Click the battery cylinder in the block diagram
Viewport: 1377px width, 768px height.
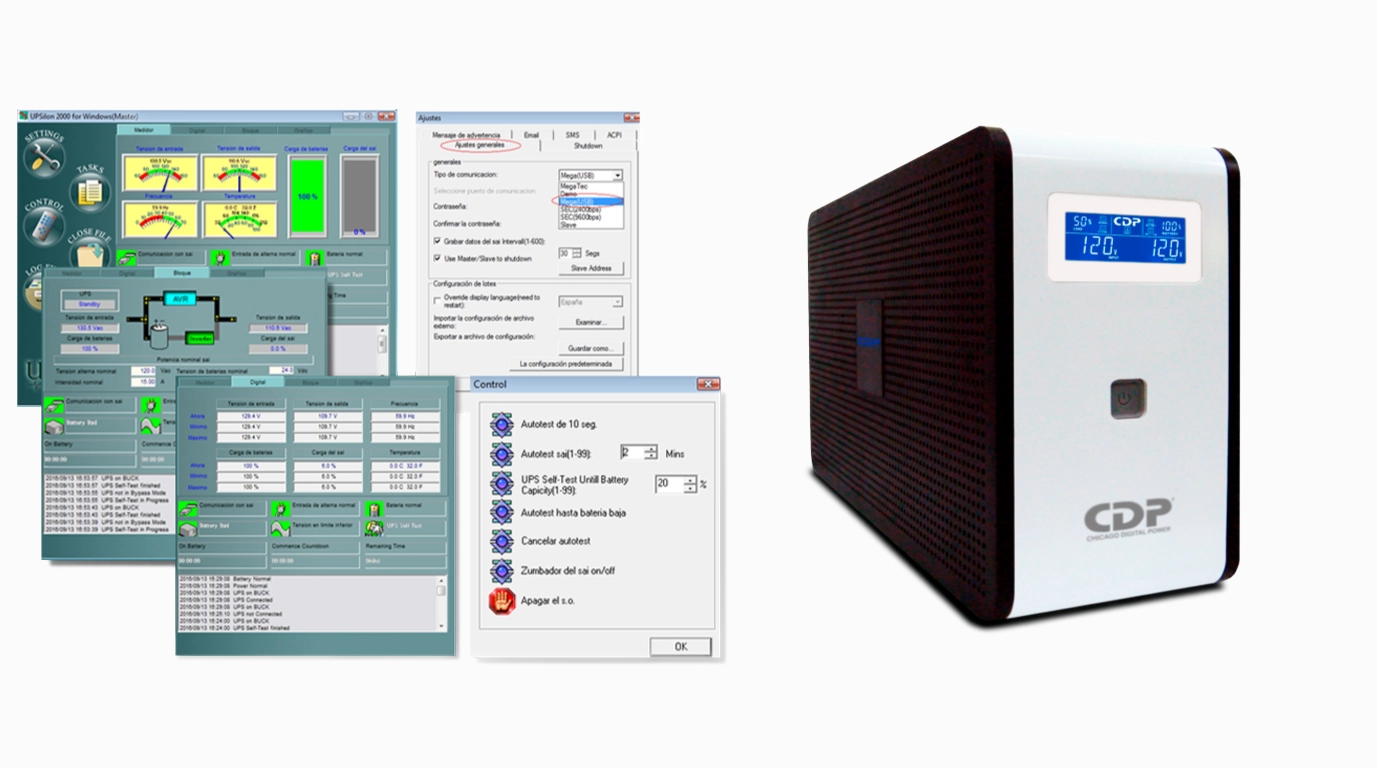(159, 333)
